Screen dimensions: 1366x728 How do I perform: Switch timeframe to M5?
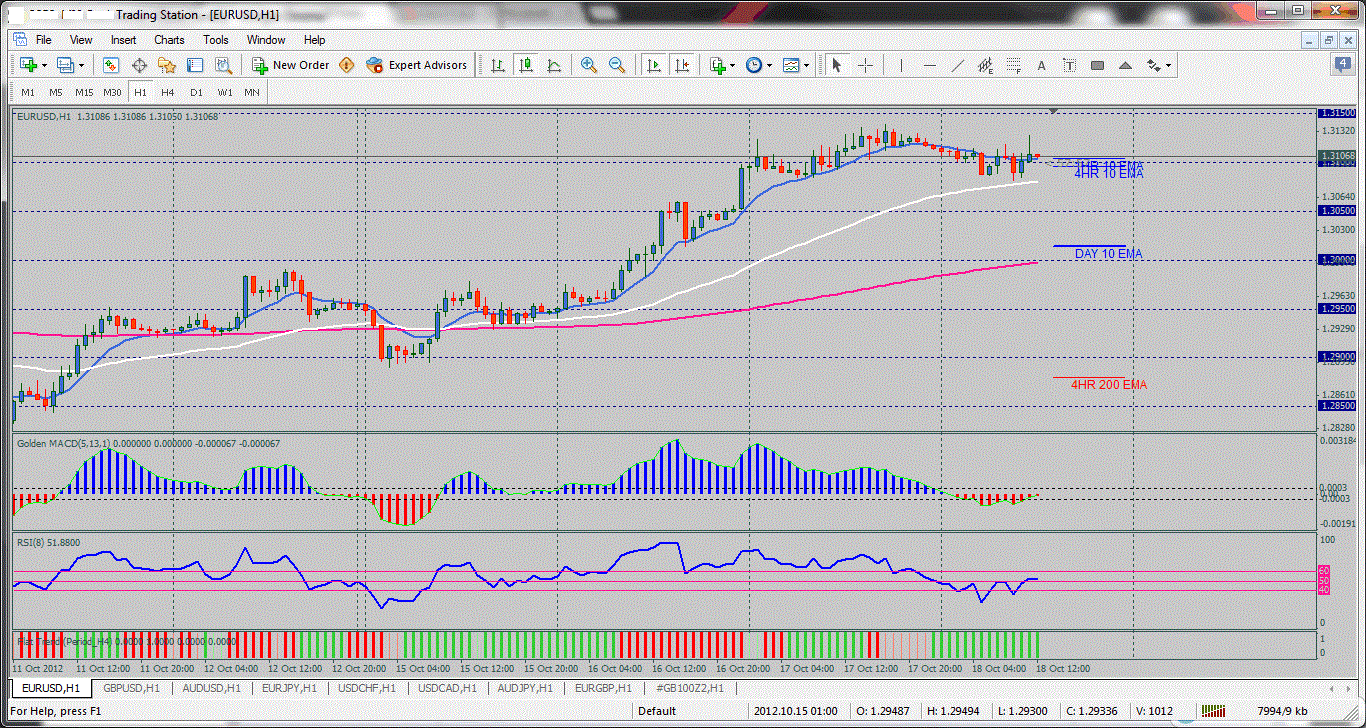point(56,92)
